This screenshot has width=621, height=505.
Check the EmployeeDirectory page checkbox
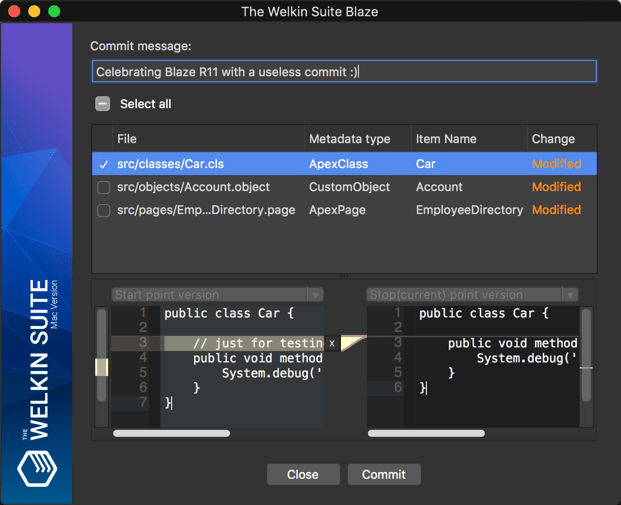click(103, 210)
